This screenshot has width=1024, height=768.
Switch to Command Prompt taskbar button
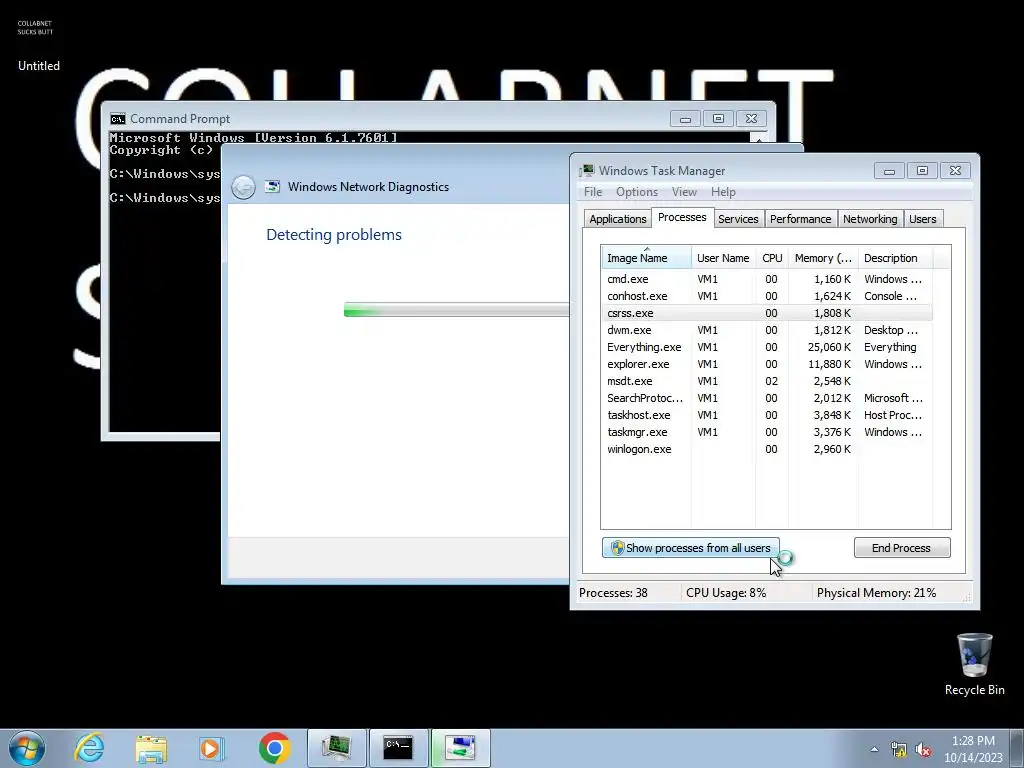pos(398,748)
